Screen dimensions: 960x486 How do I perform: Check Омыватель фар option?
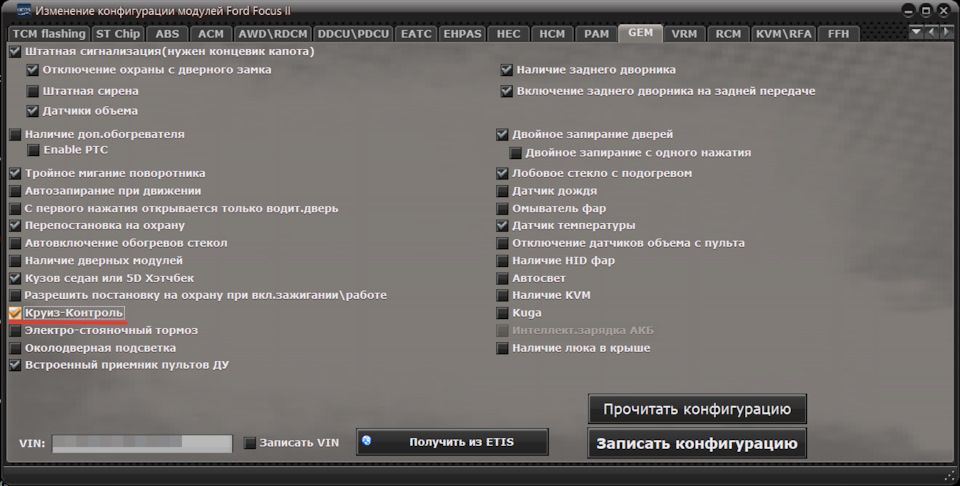[x=502, y=209]
